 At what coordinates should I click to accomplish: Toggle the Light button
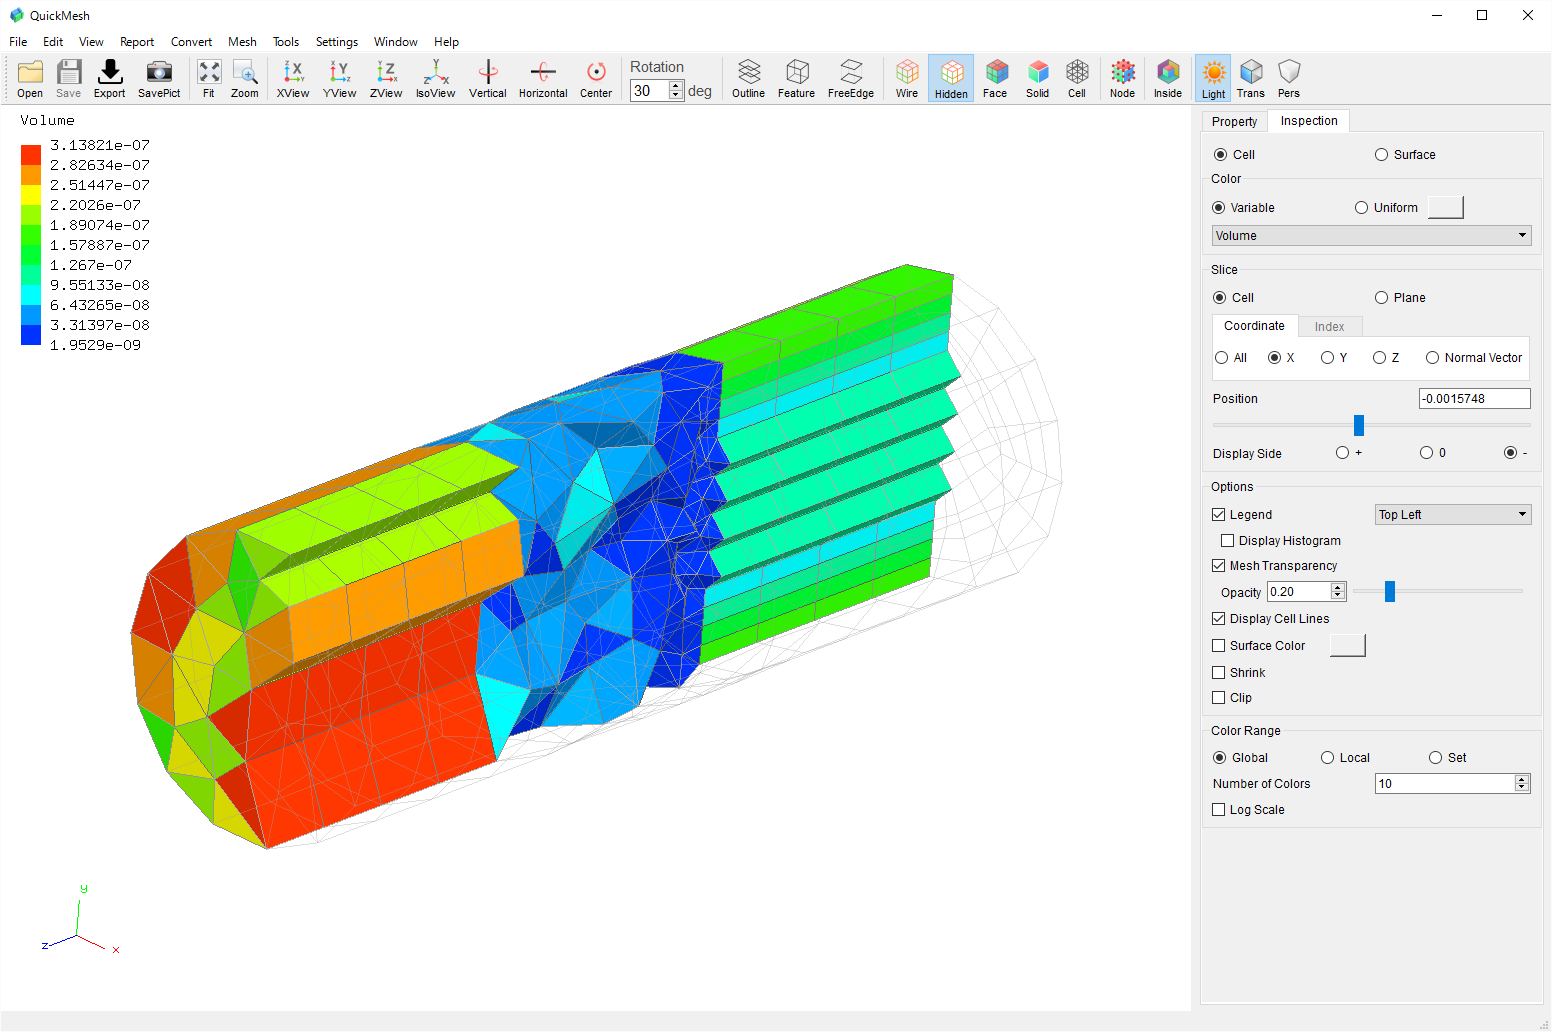coord(1213,78)
